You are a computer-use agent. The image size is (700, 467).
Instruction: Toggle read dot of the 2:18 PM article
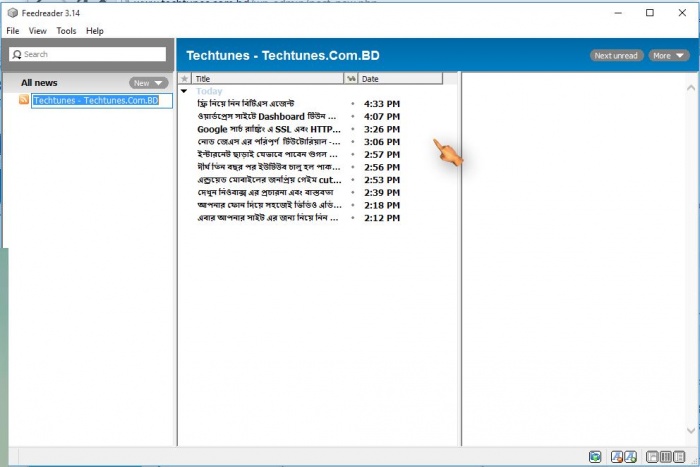pyautogui.click(x=353, y=205)
